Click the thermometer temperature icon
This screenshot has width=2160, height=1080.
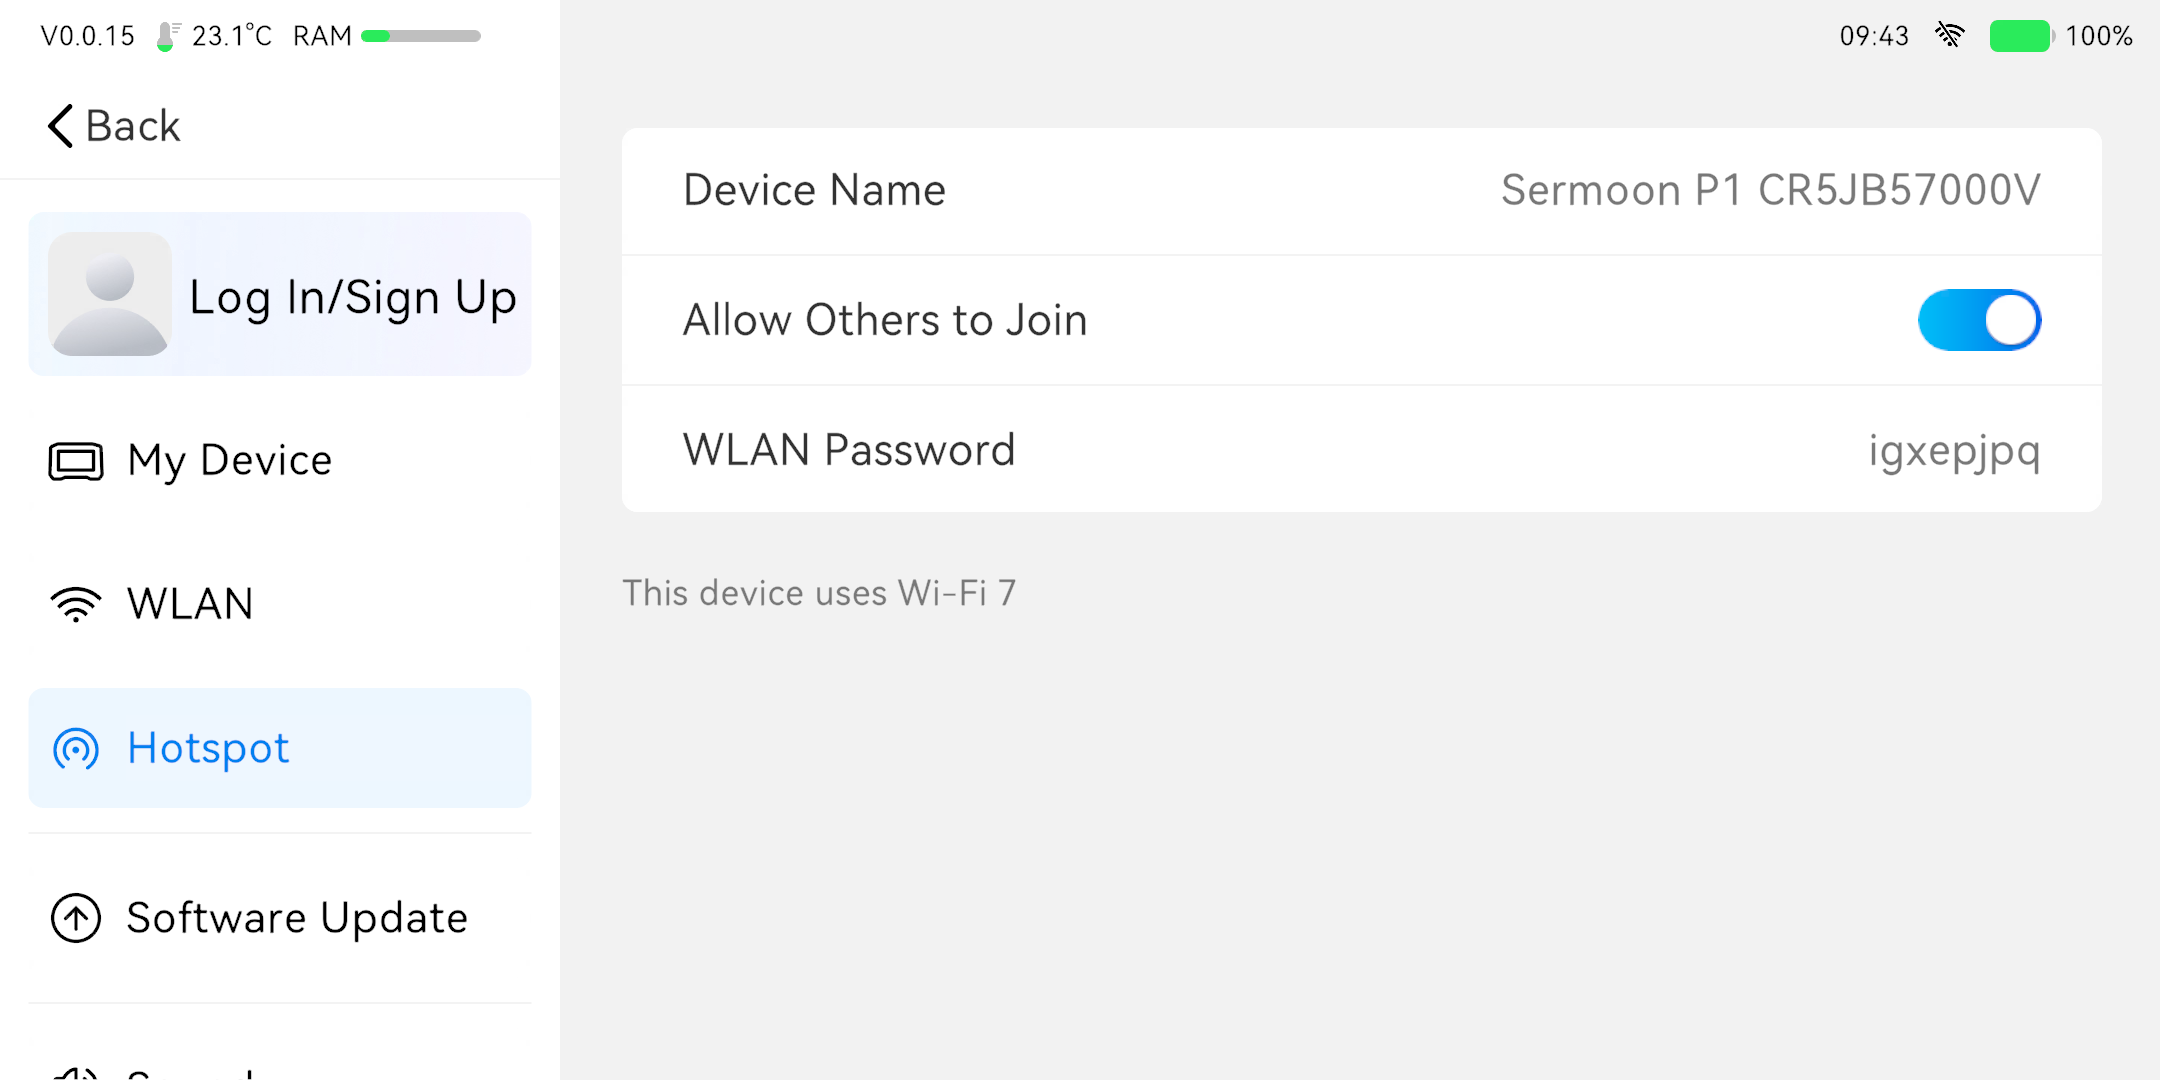[167, 36]
